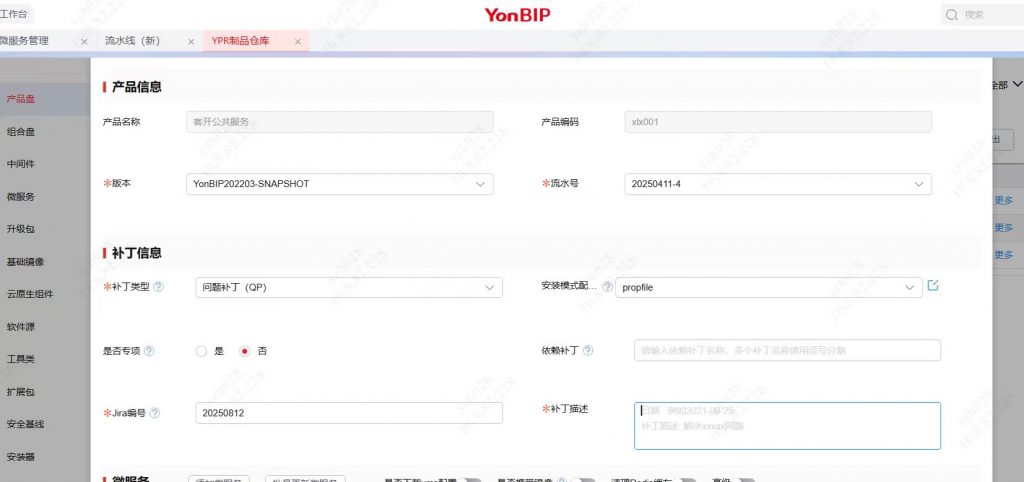Click the 工作台 button at top left
Screen dimensions: 1024x482
(x=14, y=15)
